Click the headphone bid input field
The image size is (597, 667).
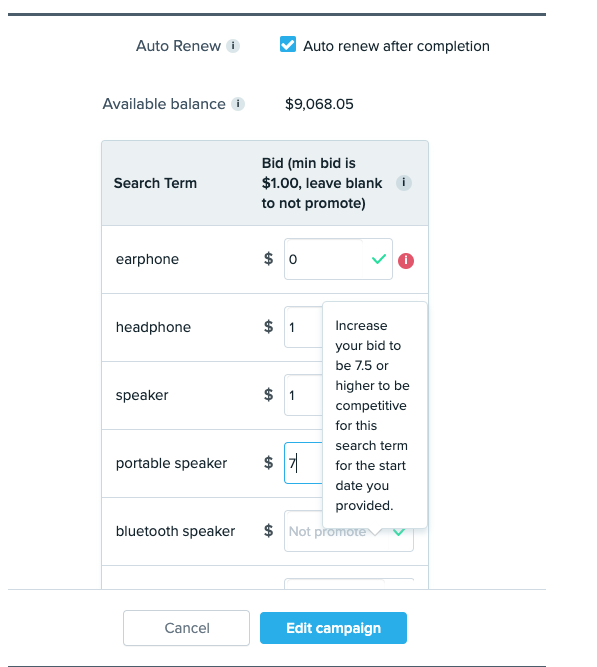[303, 327]
